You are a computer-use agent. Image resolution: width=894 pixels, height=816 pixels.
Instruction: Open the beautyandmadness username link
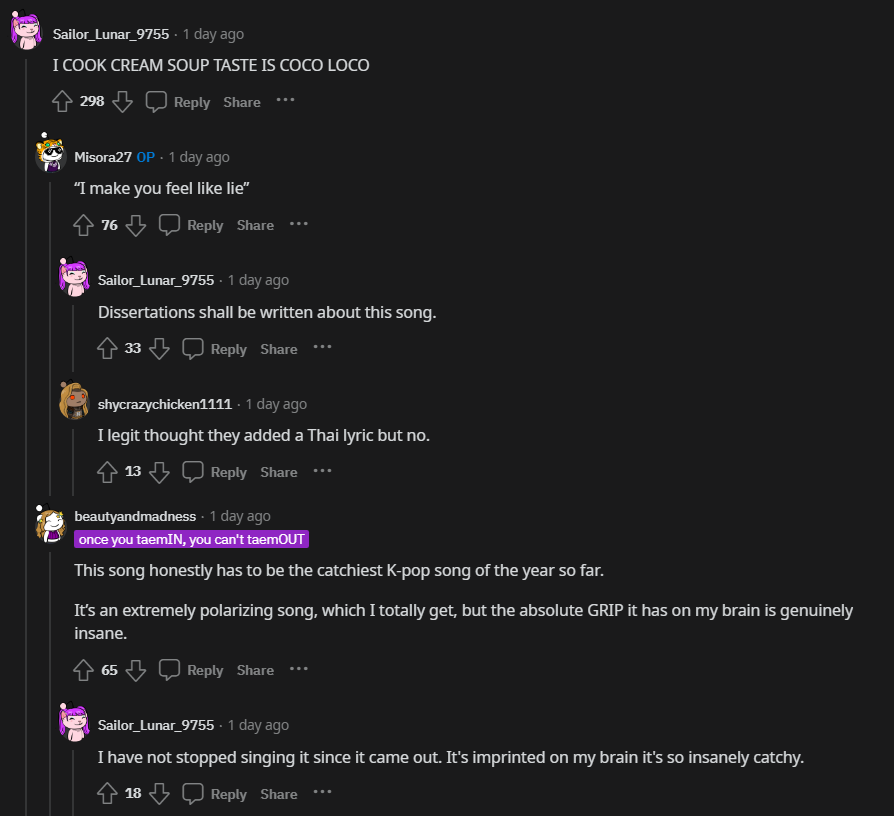(135, 516)
